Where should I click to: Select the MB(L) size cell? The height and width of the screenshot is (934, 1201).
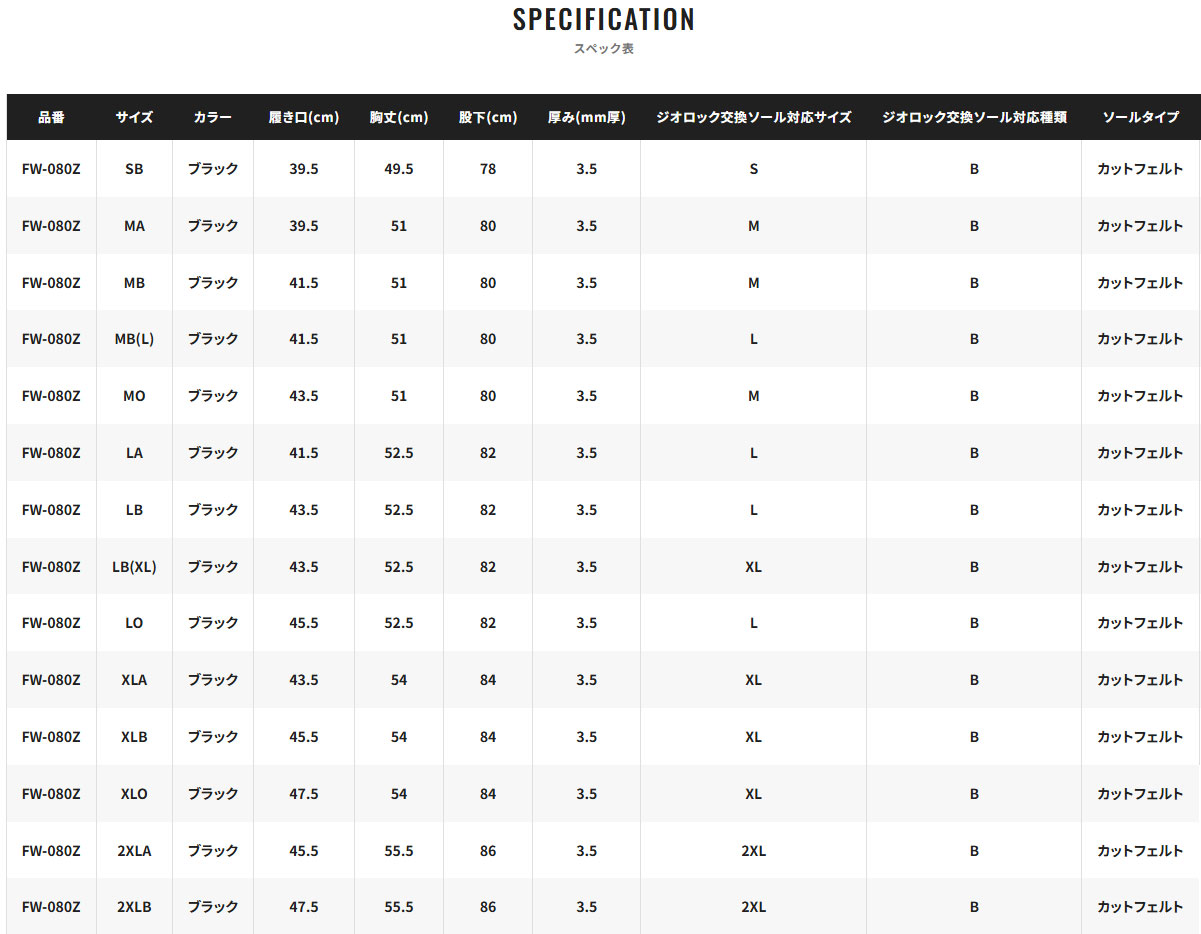pos(134,339)
